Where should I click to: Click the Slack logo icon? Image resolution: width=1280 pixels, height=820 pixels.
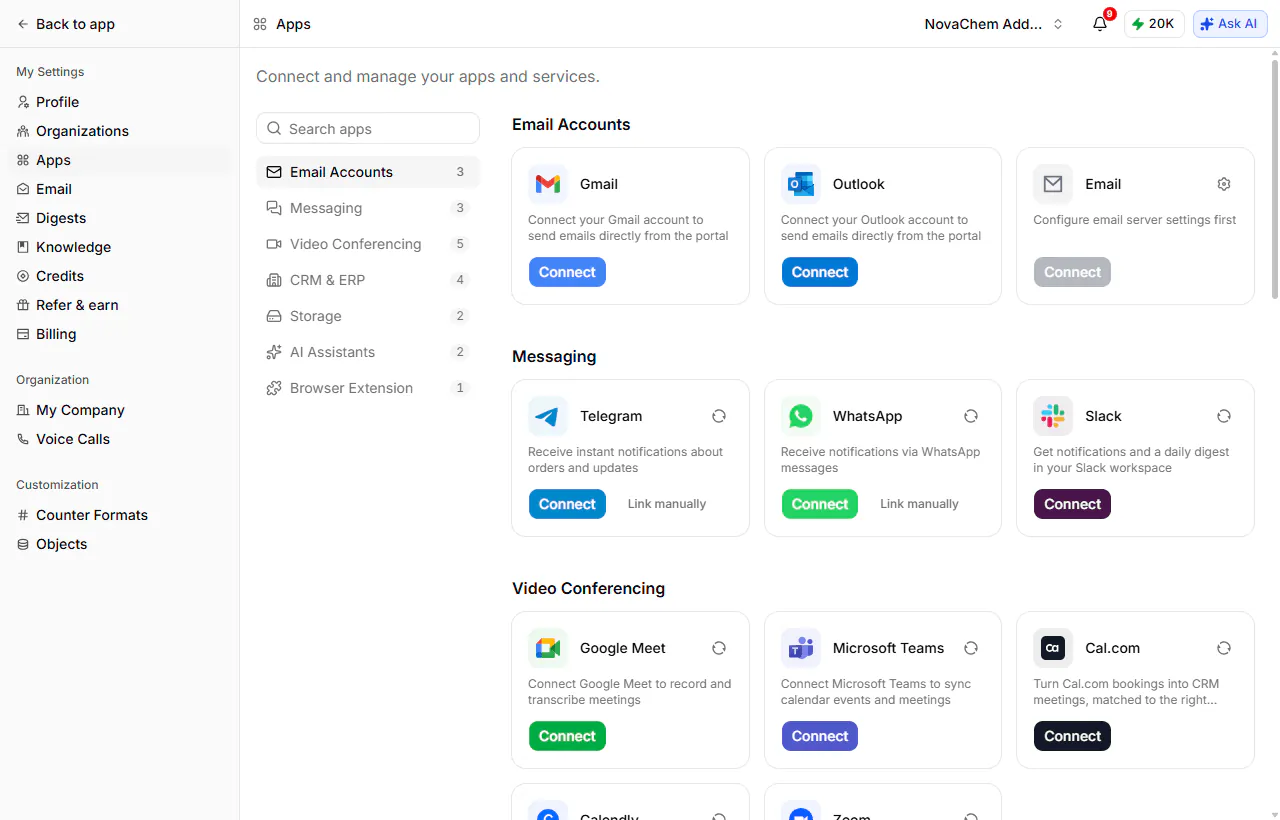[1053, 416]
